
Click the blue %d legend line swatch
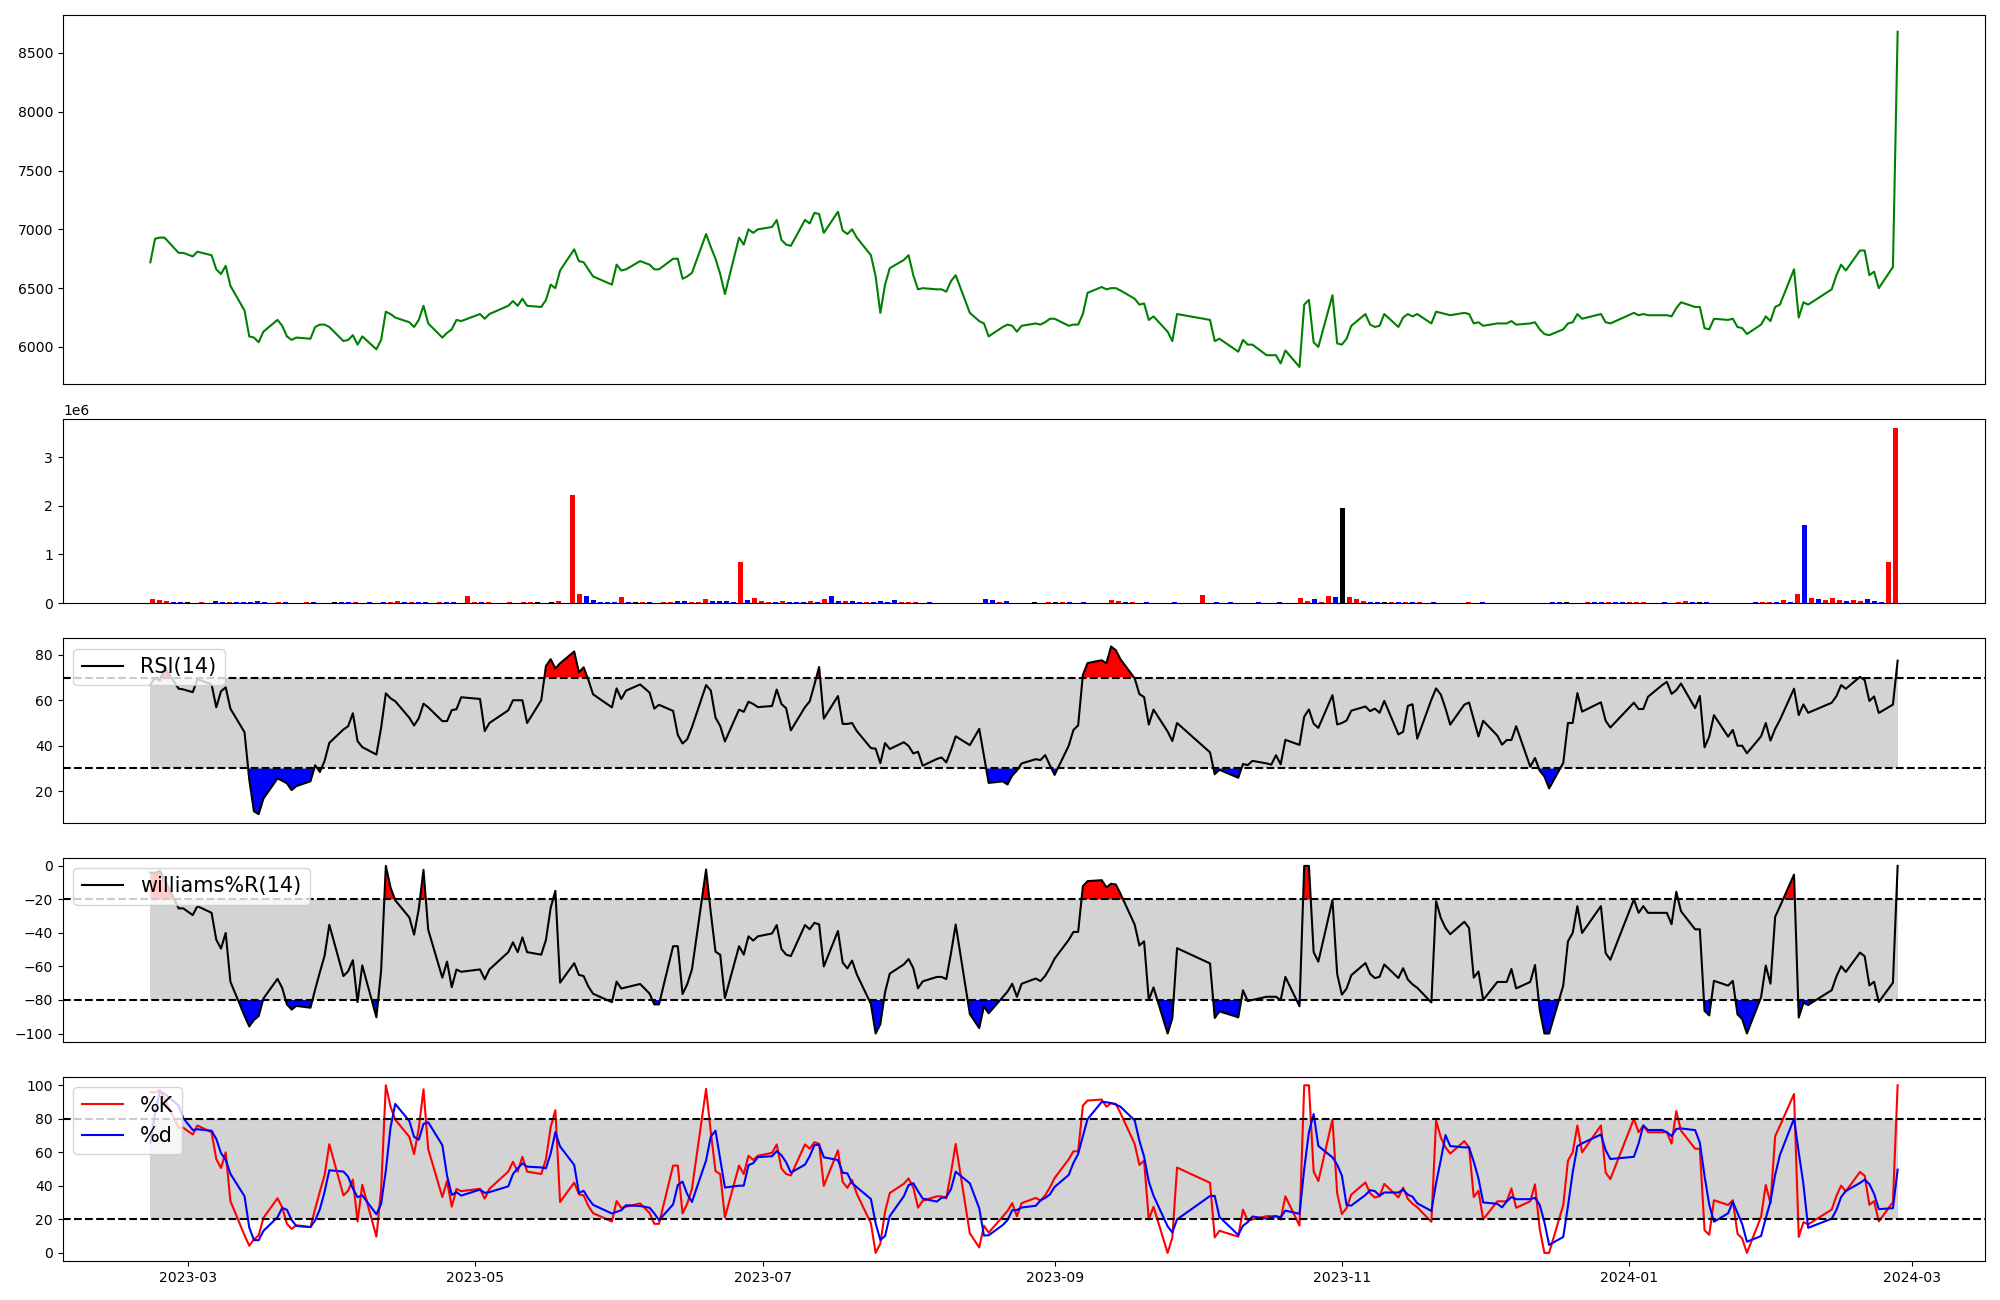coord(102,1135)
